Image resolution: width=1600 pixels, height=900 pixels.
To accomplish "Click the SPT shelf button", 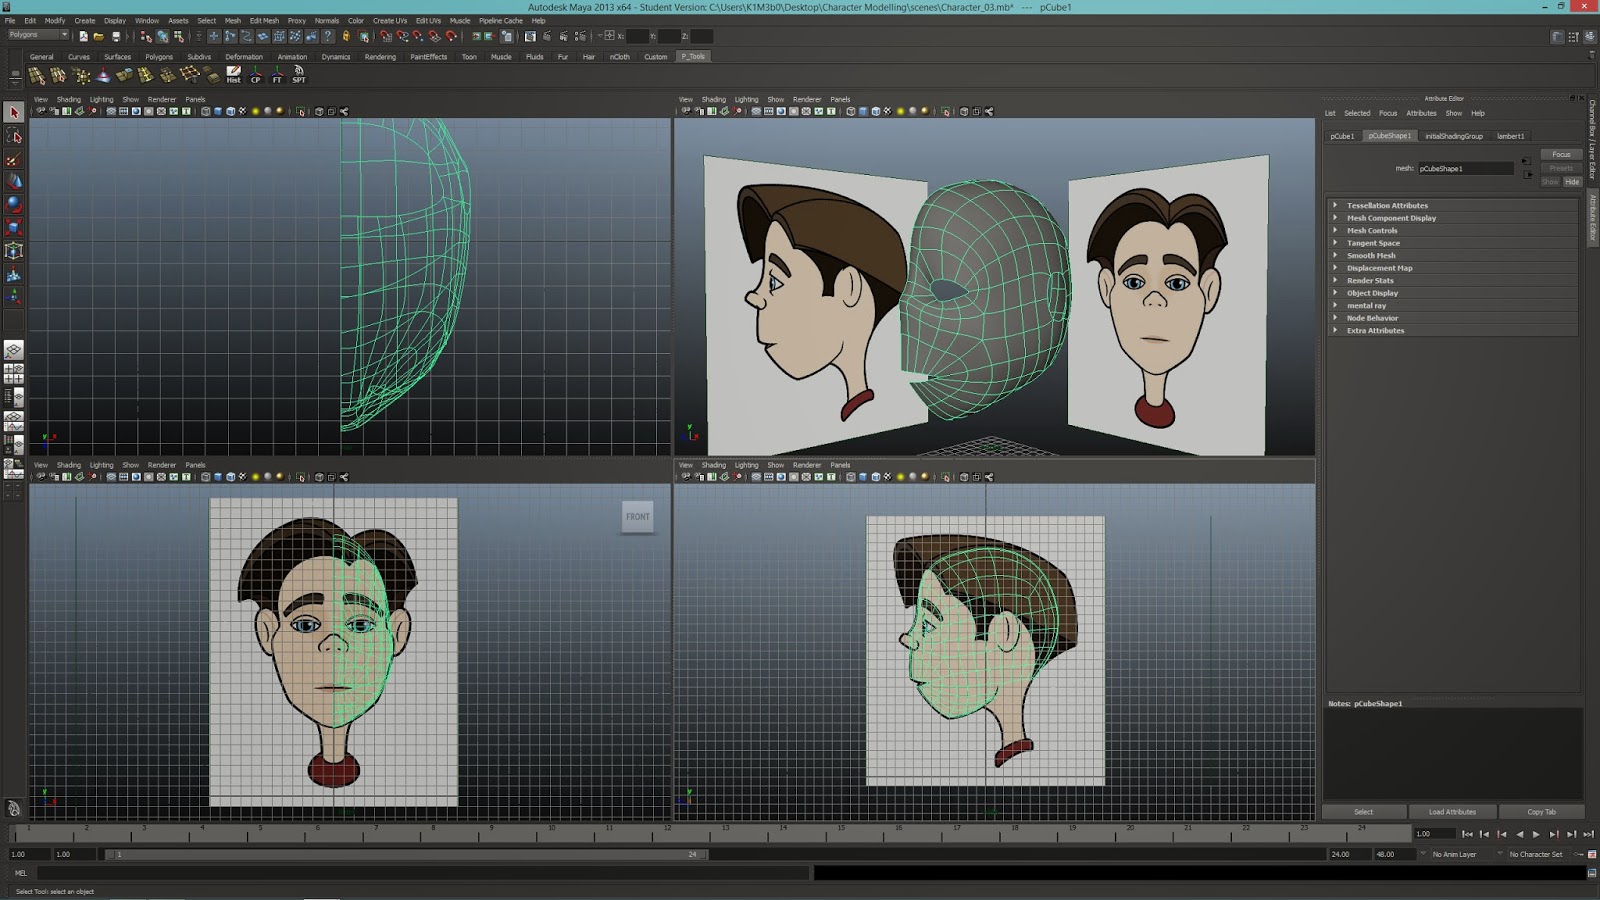I will pyautogui.click(x=299, y=75).
